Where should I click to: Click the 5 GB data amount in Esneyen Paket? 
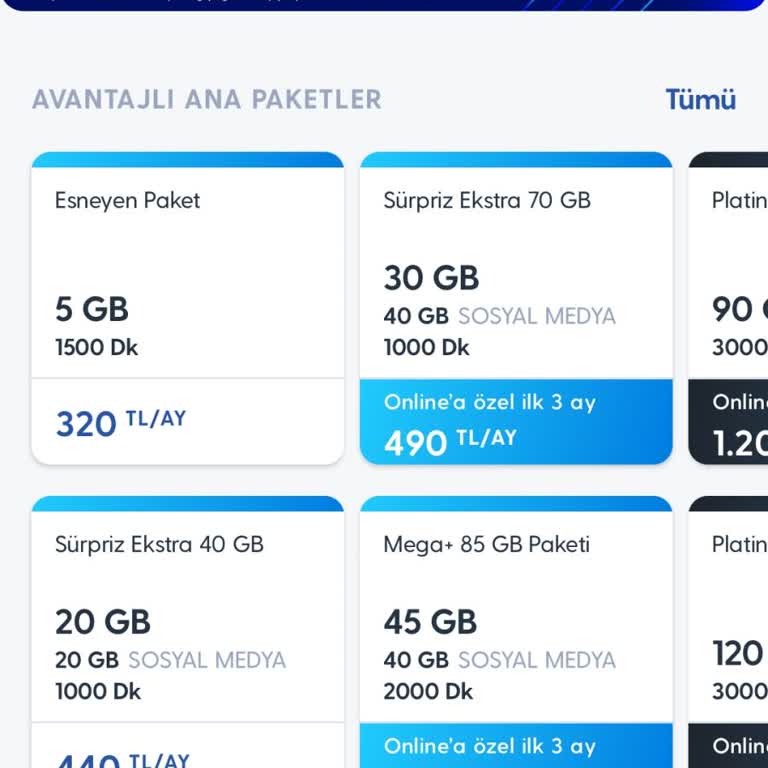click(x=92, y=309)
